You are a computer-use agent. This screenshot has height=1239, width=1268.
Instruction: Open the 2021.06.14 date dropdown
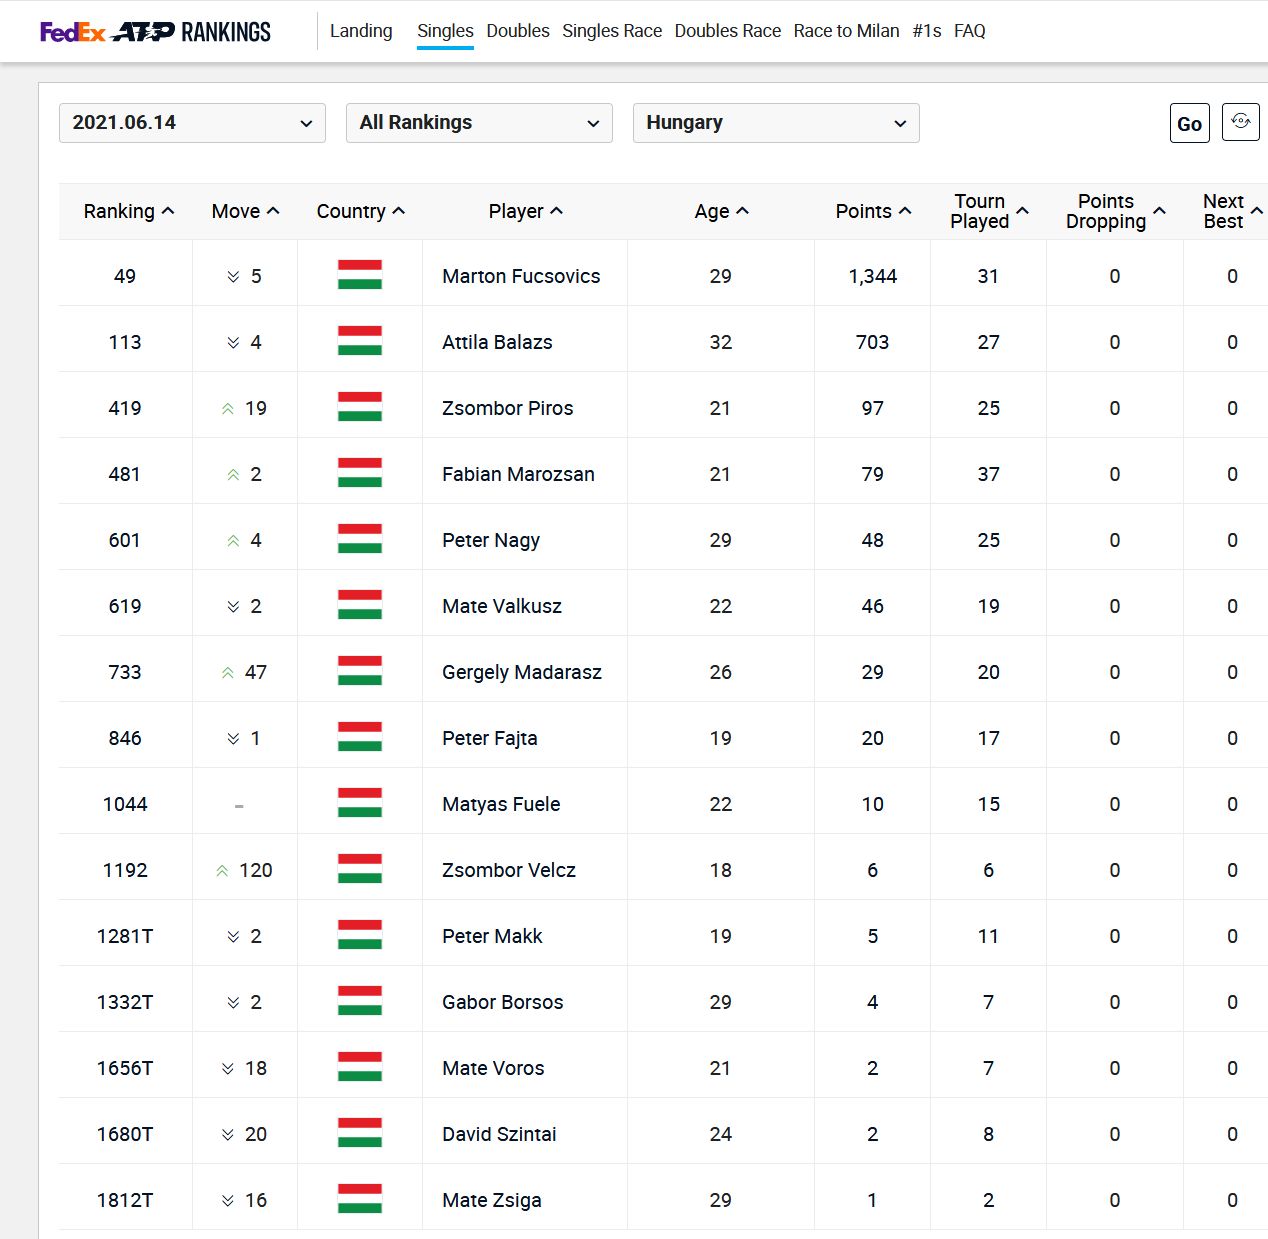click(192, 123)
